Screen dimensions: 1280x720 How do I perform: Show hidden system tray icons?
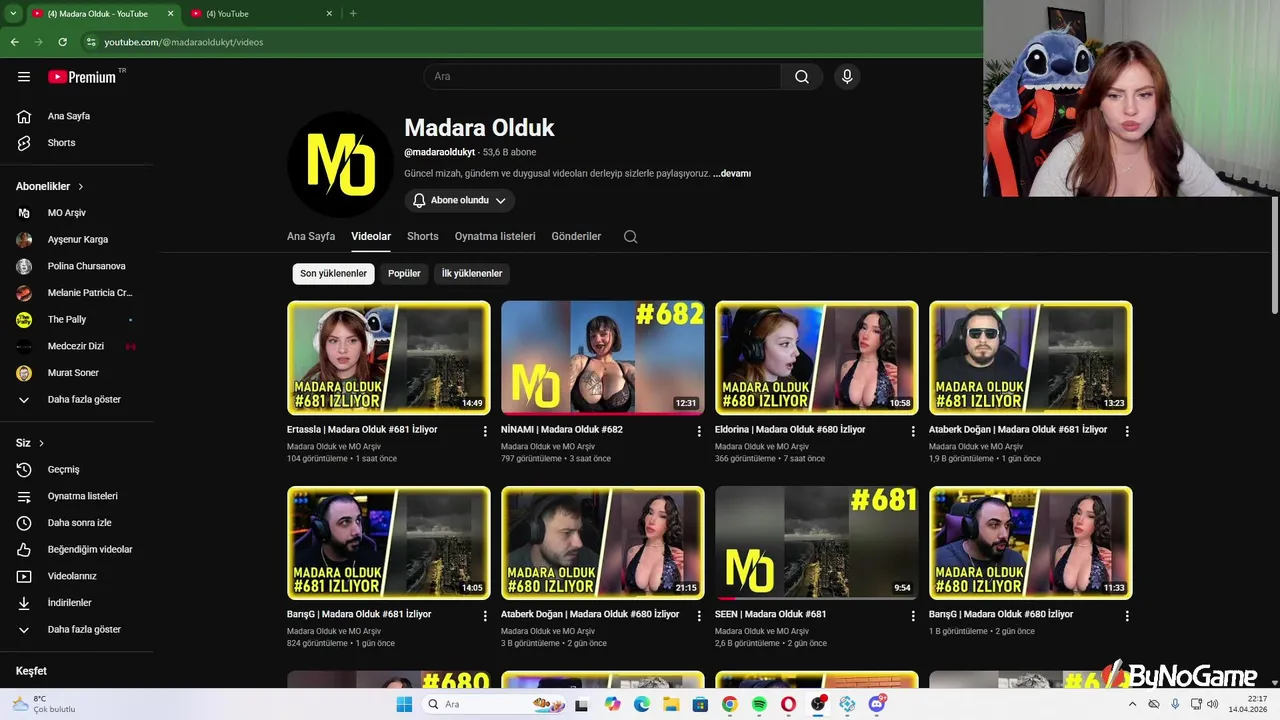point(1131,704)
